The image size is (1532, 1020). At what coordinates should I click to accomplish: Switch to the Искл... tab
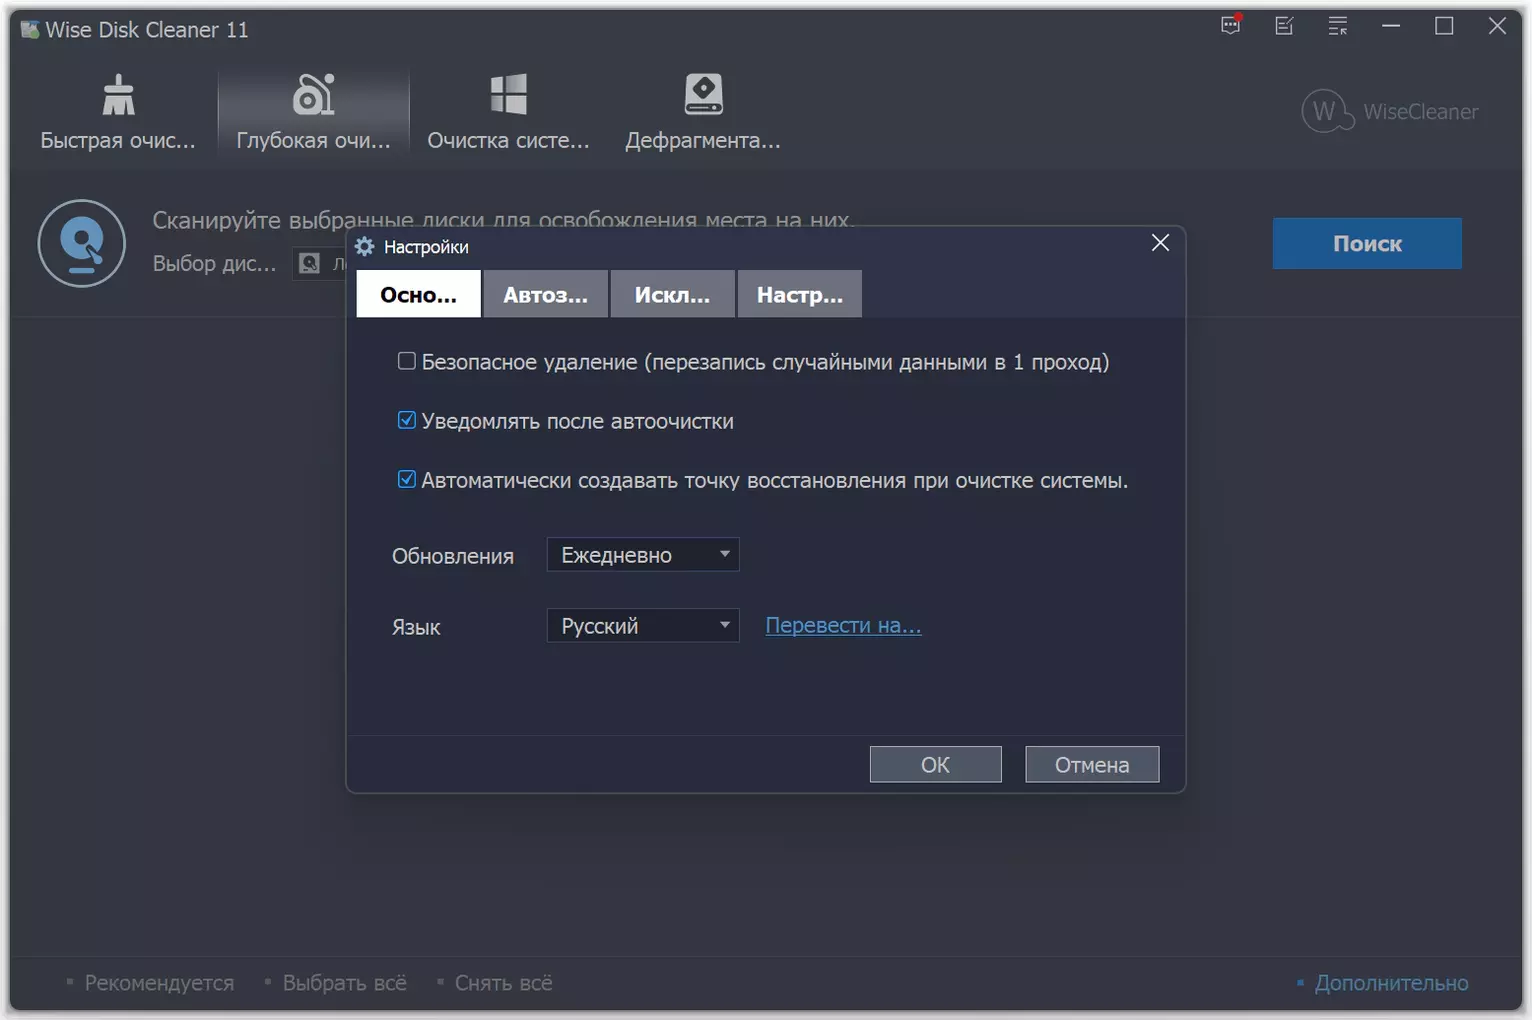point(673,294)
